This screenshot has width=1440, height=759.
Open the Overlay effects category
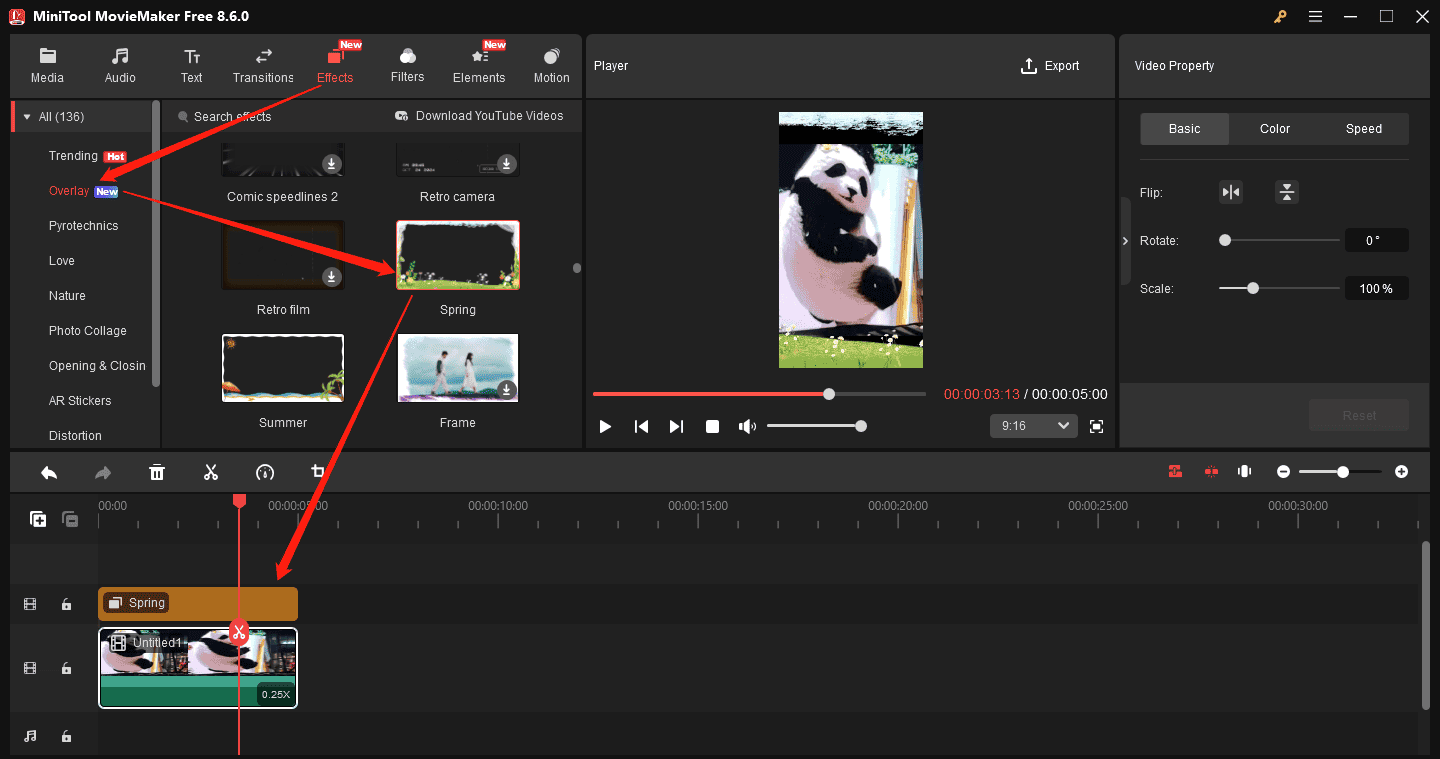coord(70,190)
